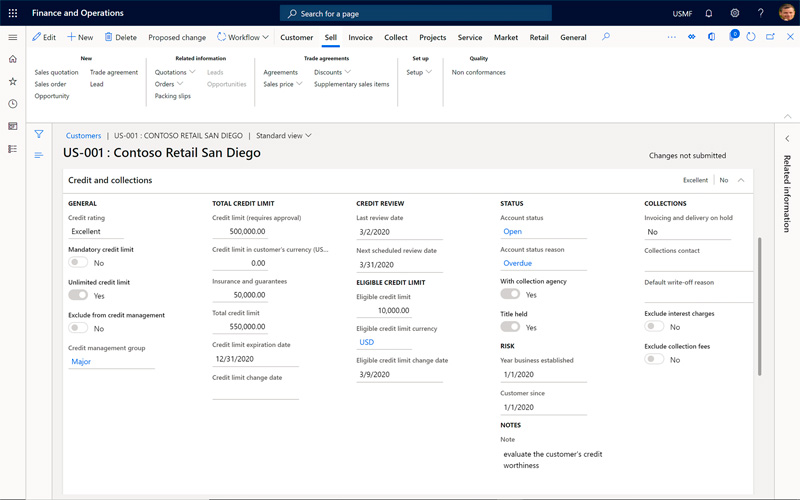Click the Edit pencil button
Viewport: 800px width, 500px height.
coord(44,37)
